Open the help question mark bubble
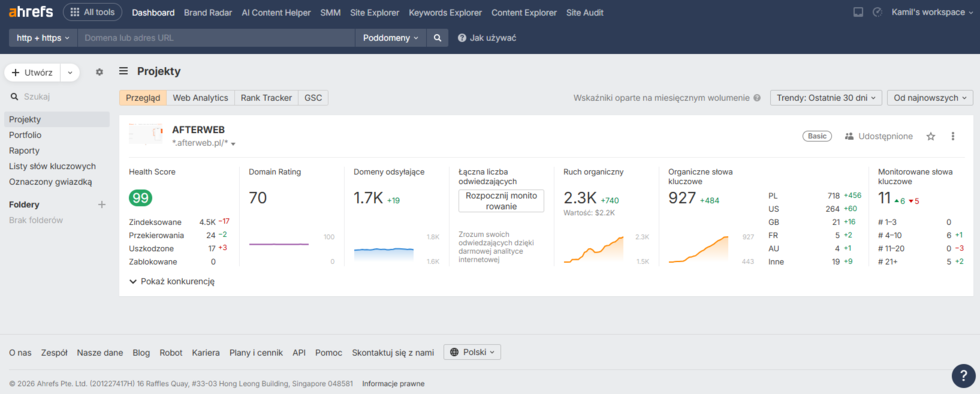This screenshot has width=980, height=394. click(x=963, y=375)
